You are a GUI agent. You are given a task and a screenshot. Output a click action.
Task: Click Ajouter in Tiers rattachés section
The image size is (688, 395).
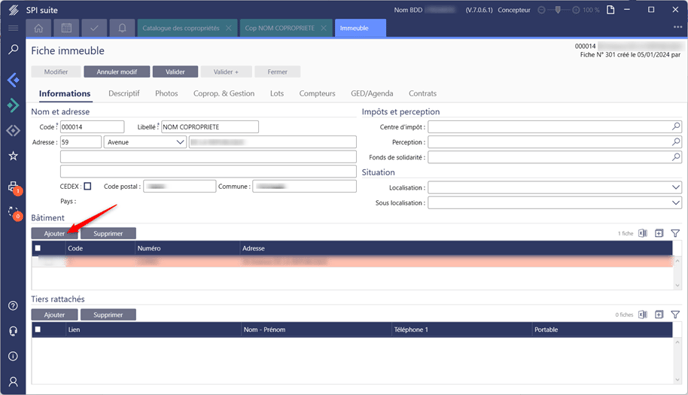tap(54, 315)
